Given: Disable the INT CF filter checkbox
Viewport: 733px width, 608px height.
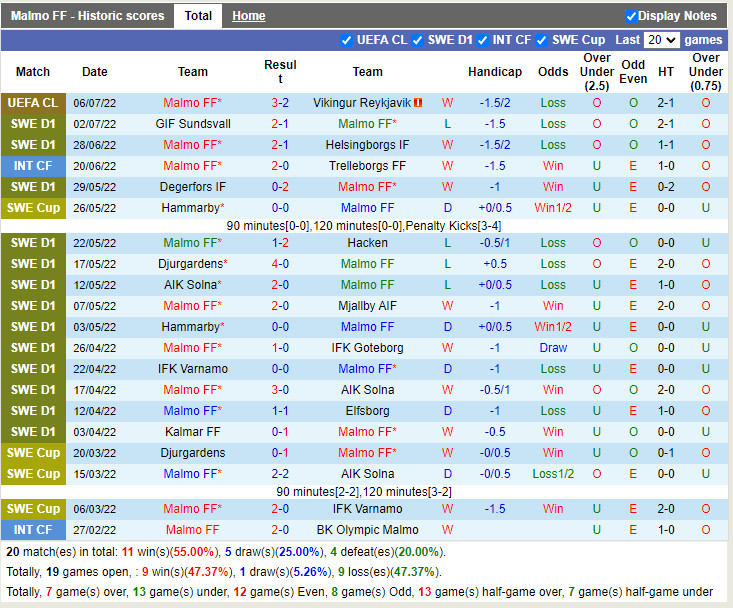Looking at the screenshot, I should pos(482,40).
